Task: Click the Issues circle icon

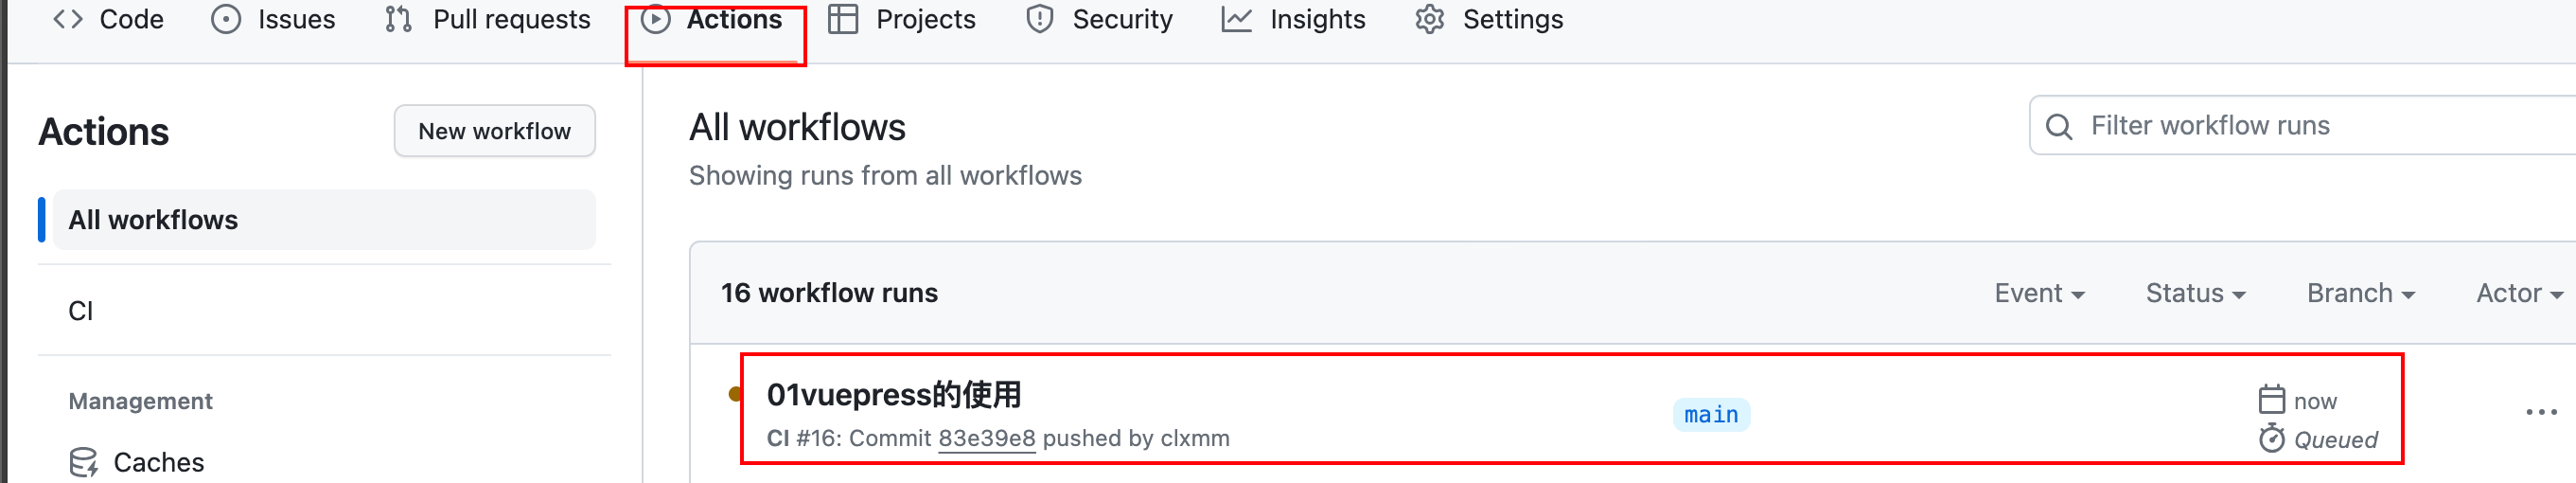Action: pos(226,19)
